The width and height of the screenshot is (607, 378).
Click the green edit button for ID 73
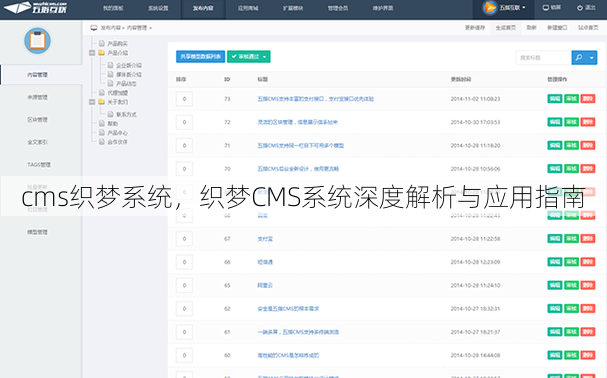click(x=555, y=99)
